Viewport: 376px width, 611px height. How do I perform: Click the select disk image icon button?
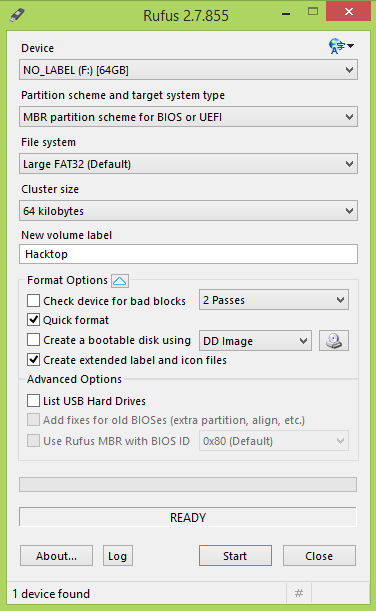point(334,341)
